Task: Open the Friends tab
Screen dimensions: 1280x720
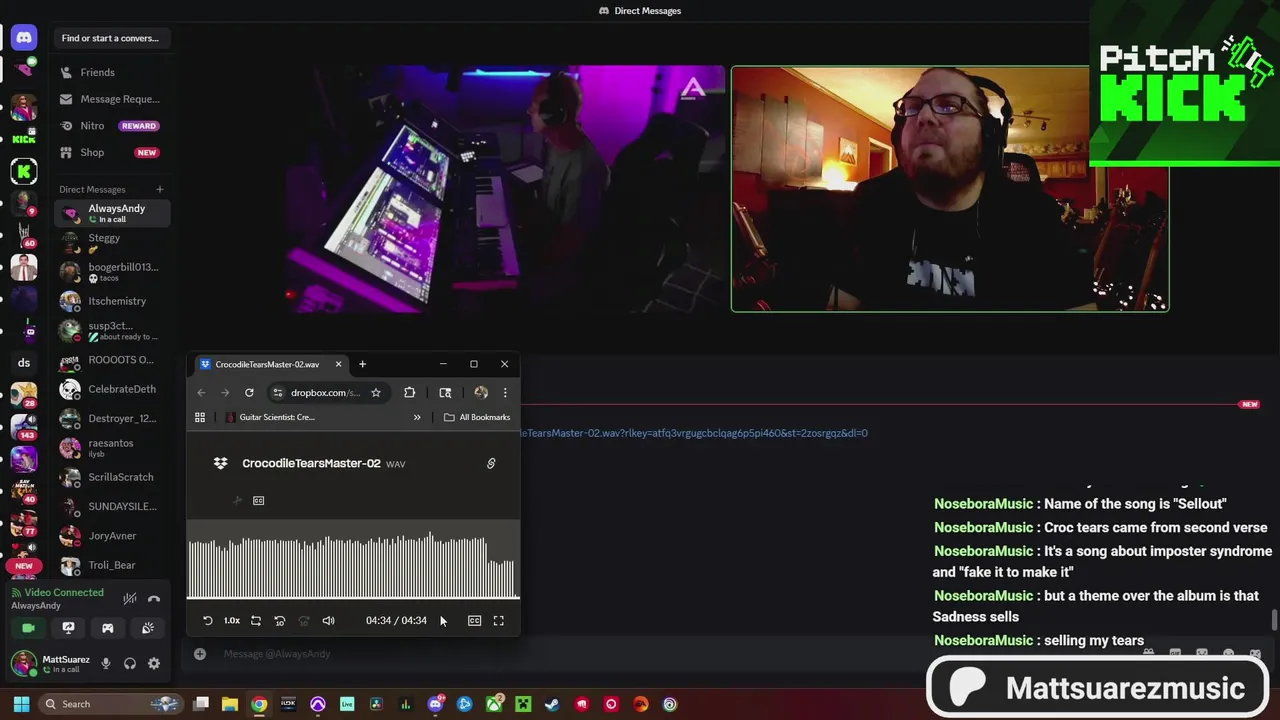Action: point(111,72)
